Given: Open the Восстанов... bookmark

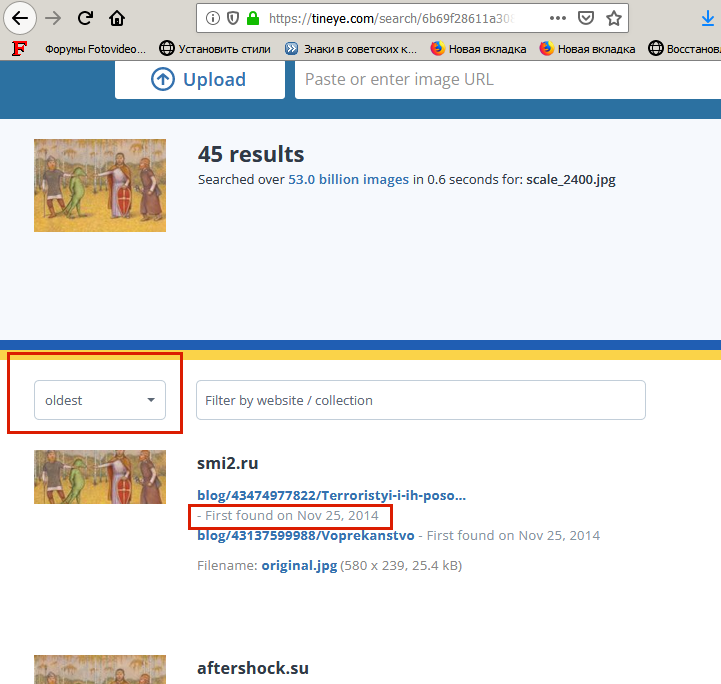Looking at the screenshot, I should point(684,49).
